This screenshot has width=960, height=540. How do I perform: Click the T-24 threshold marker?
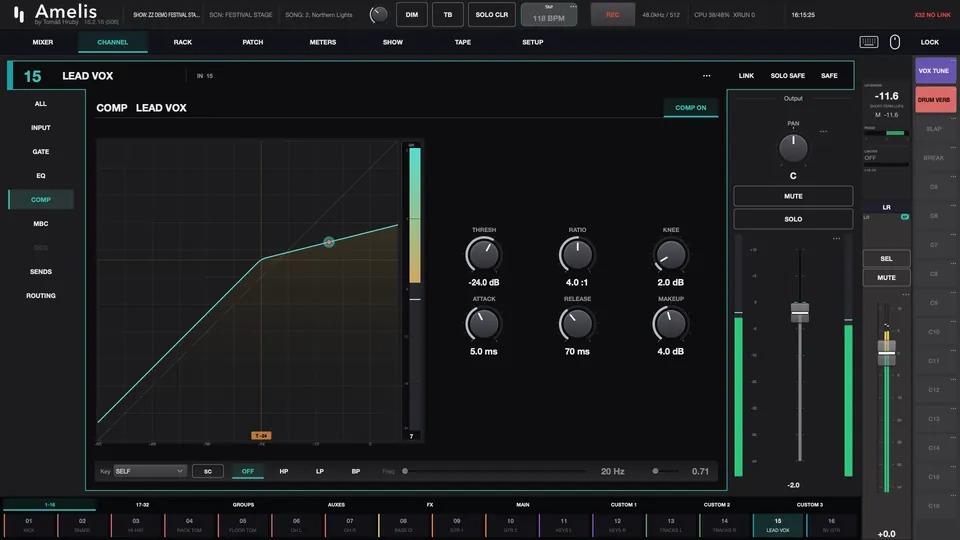point(261,435)
